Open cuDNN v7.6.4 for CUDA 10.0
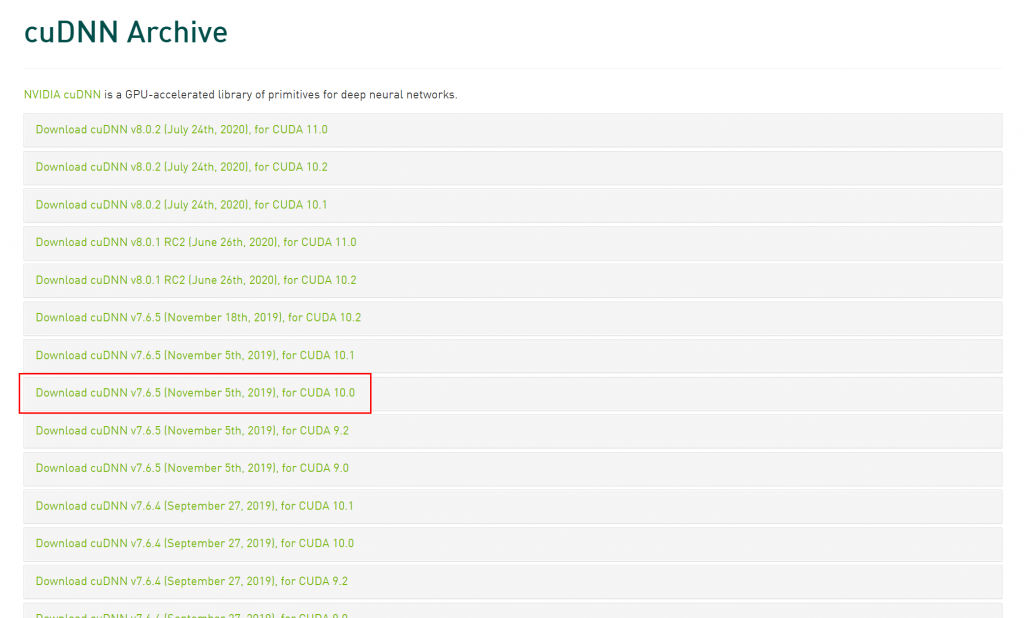Image resolution: width=1024 pixels, height=618 pixels. [194, 544]
